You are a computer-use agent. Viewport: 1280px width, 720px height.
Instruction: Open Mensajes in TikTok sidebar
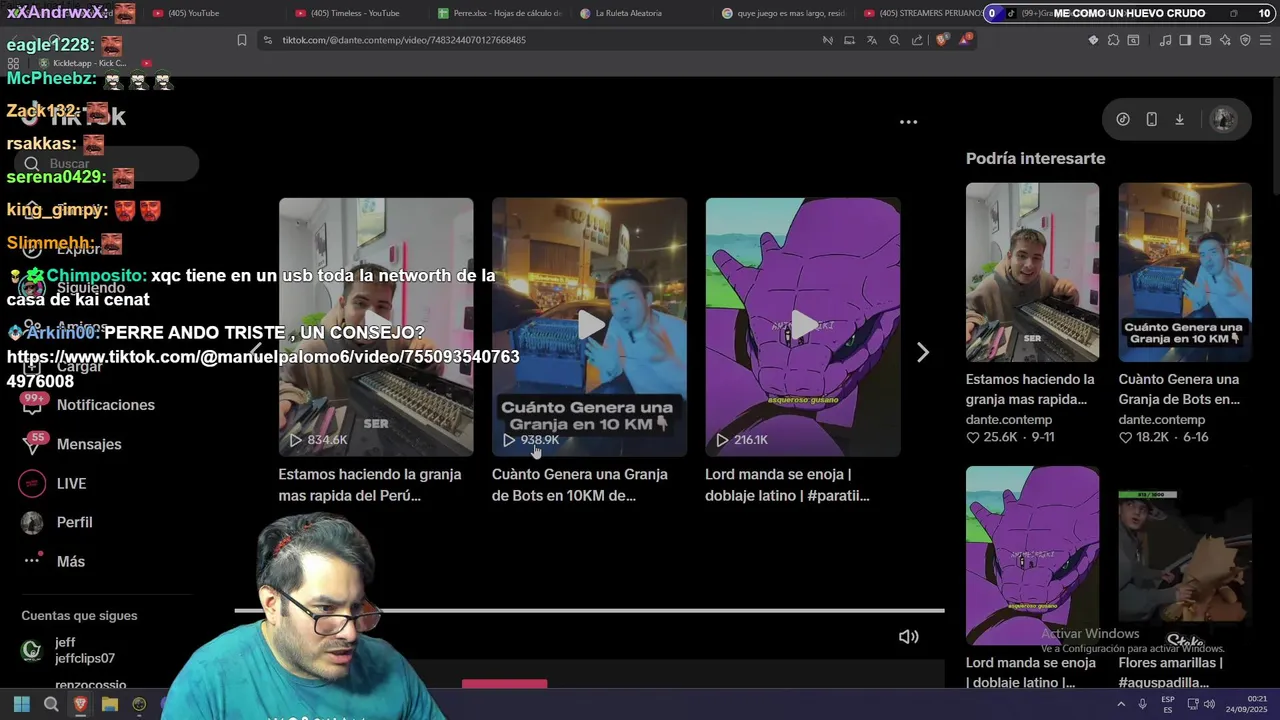tap(72, 444)
